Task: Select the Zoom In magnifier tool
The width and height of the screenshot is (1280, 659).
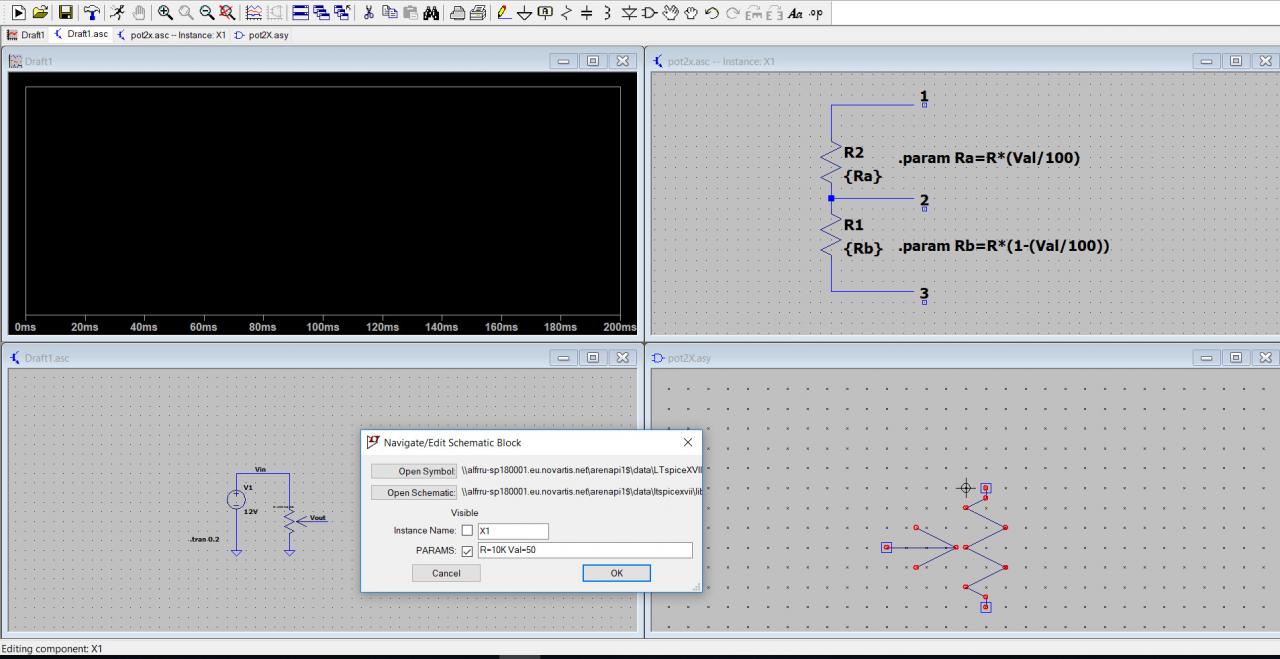Action: pyautogui.click(x=165, y=13)
